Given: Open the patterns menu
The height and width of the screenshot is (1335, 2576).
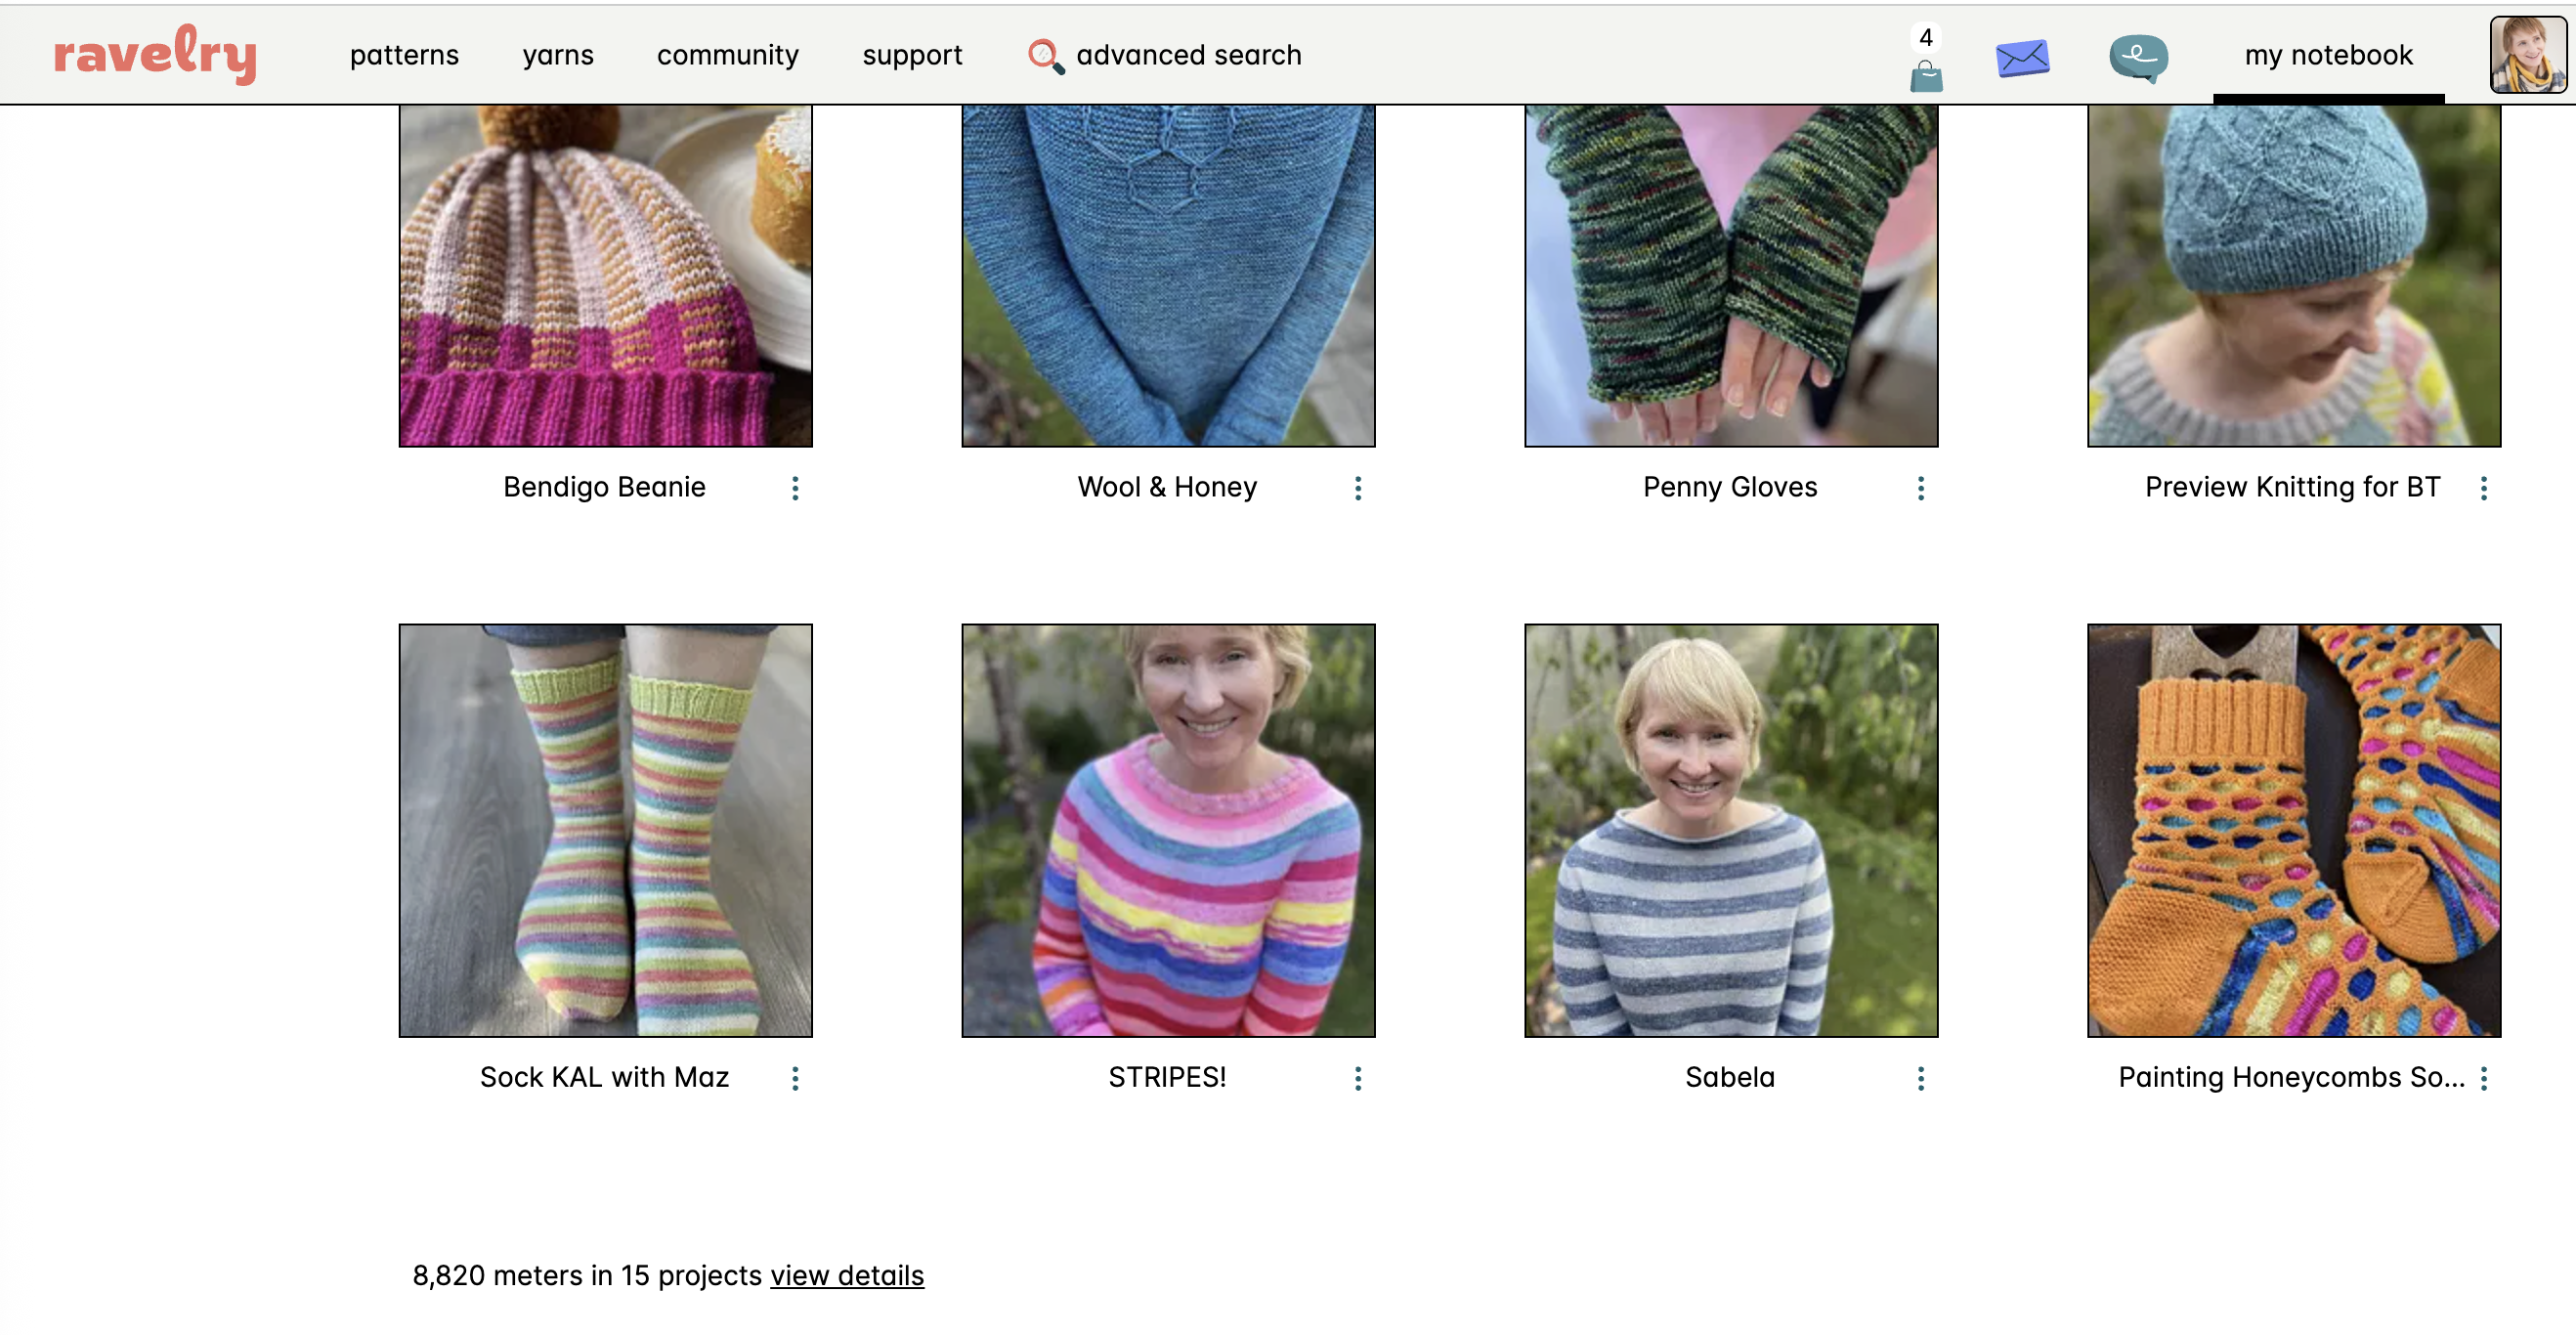Looking at the screenshot, I should (x=404, y=55).
